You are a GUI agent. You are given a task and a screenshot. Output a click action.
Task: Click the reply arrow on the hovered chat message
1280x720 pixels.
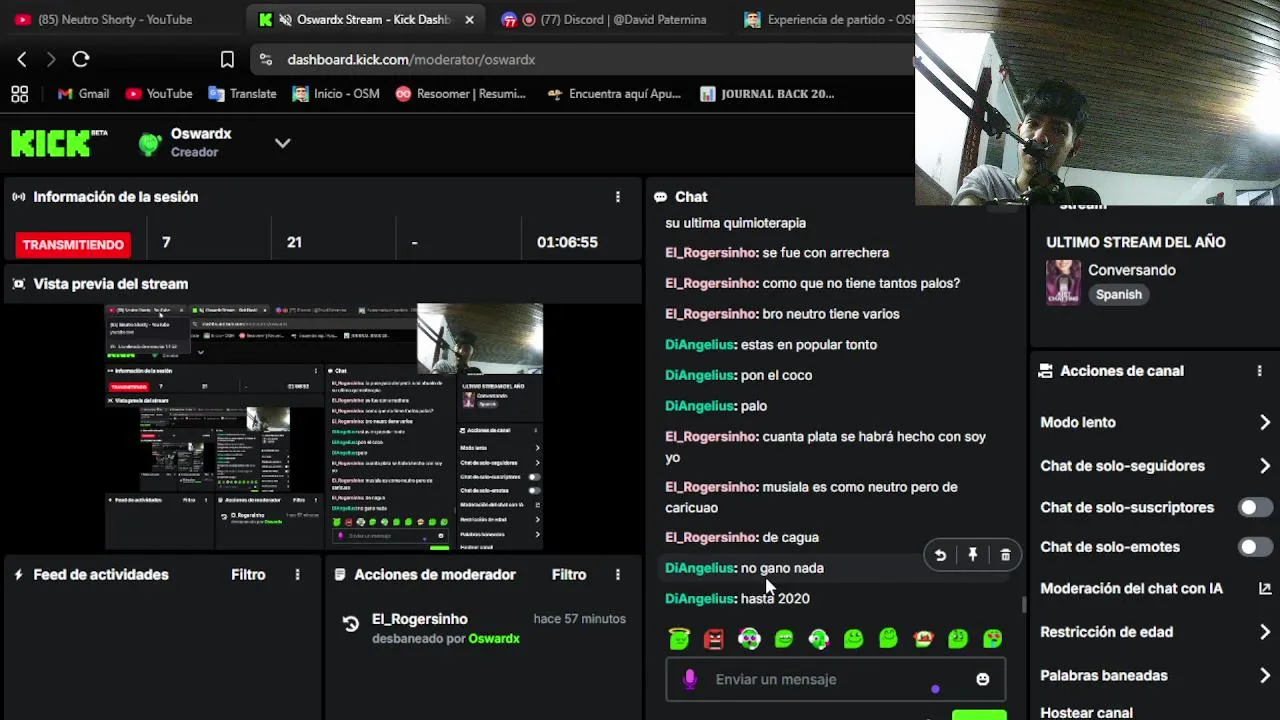pos(940,555)
